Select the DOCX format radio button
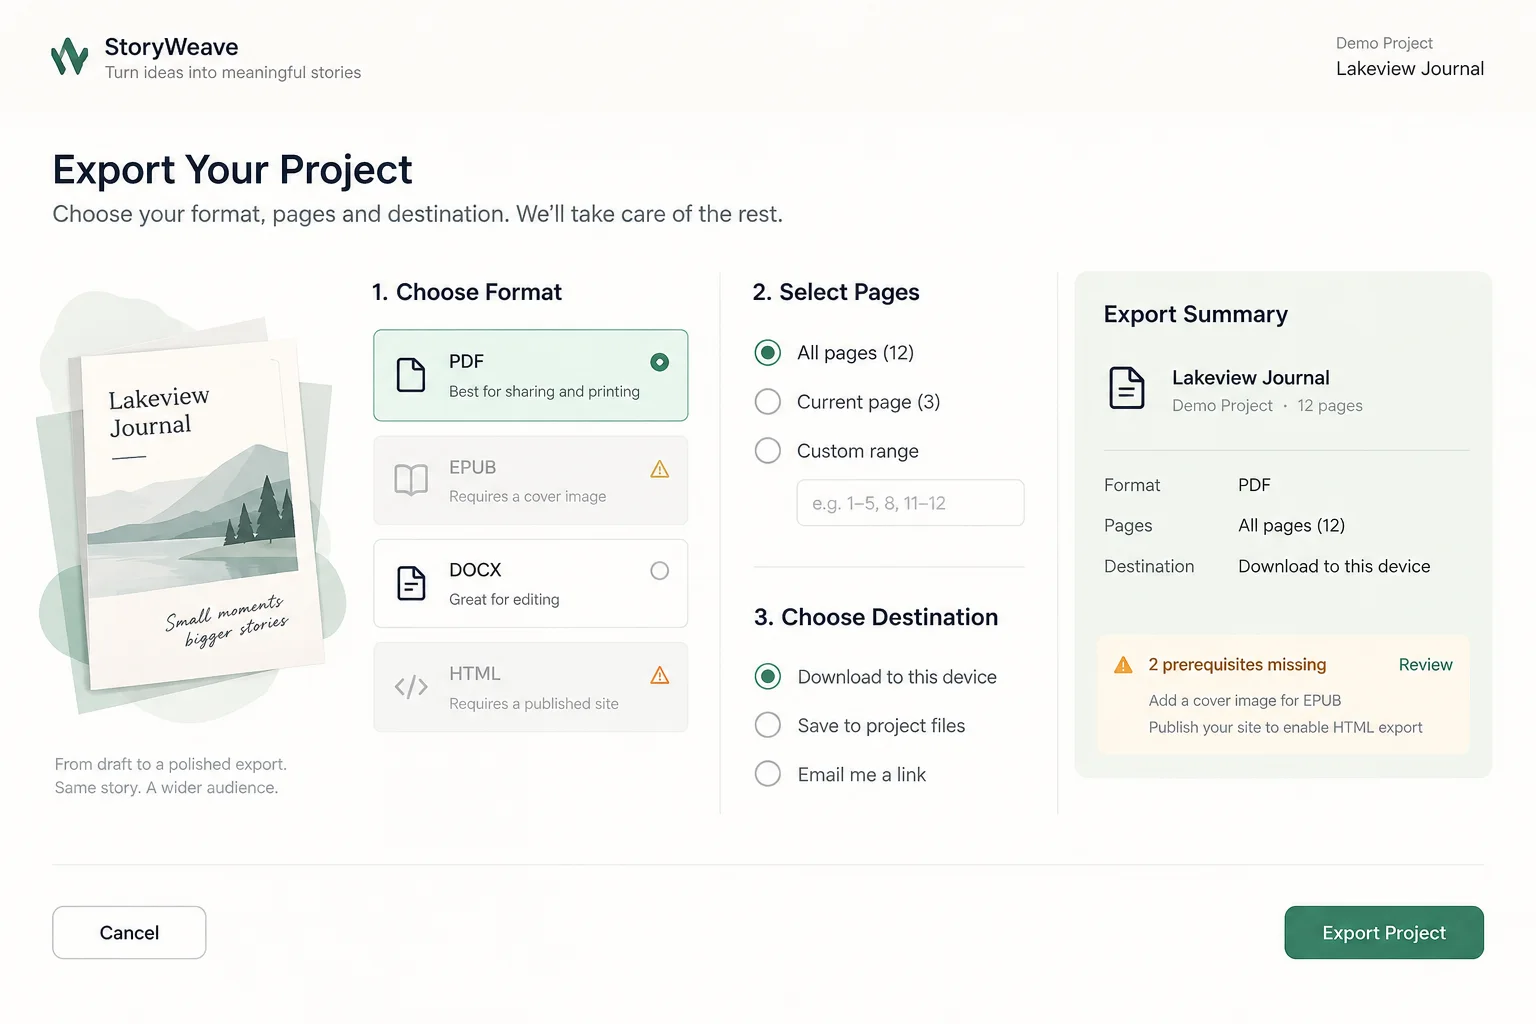 coord(660,571)
